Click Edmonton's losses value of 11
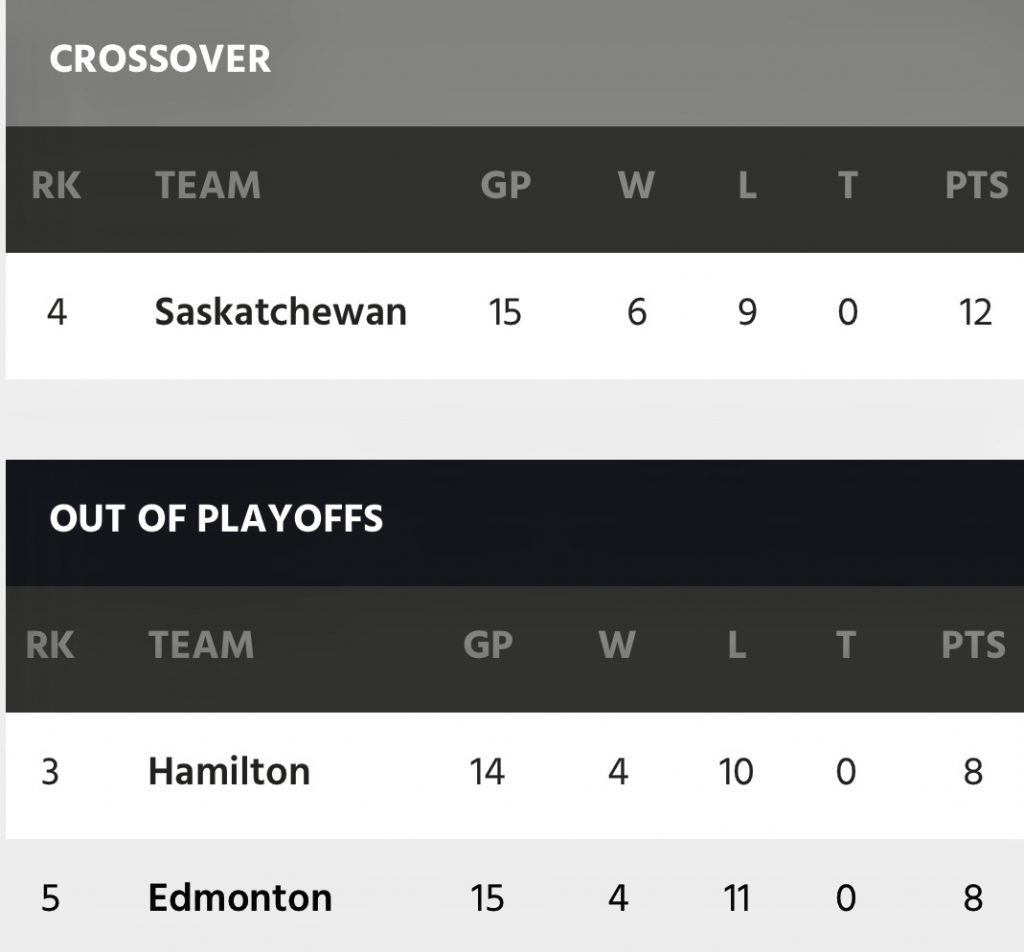The image size is (1024, 952). pos(736,898)
